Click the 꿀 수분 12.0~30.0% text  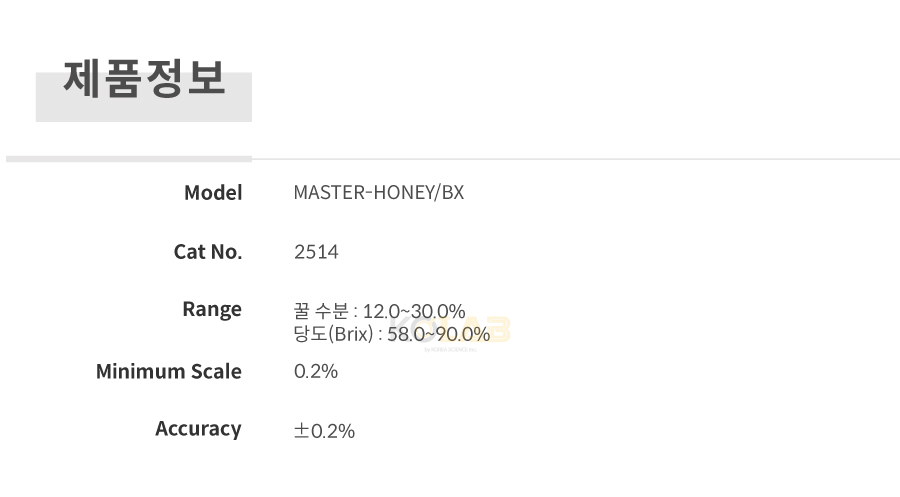click(379, 311)
